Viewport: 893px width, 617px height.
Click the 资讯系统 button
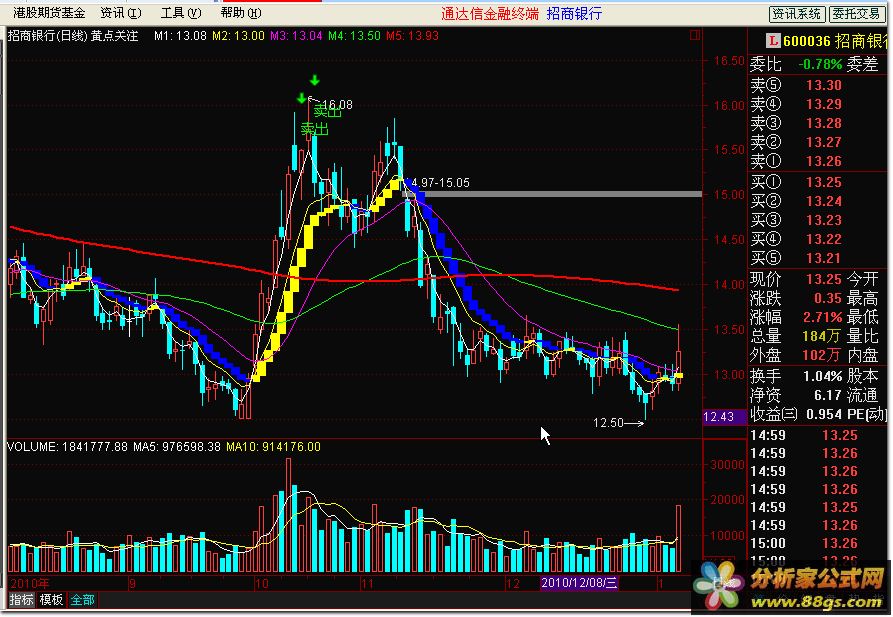click(x=796, y=14)
